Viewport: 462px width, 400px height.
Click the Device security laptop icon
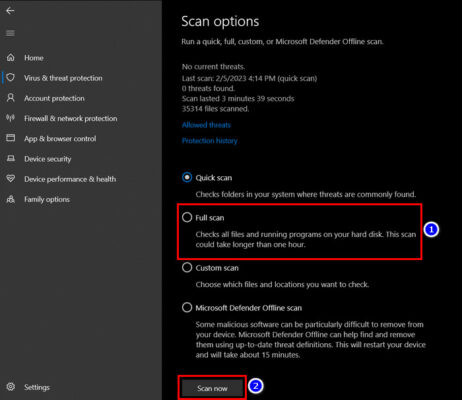pos(11,158)
